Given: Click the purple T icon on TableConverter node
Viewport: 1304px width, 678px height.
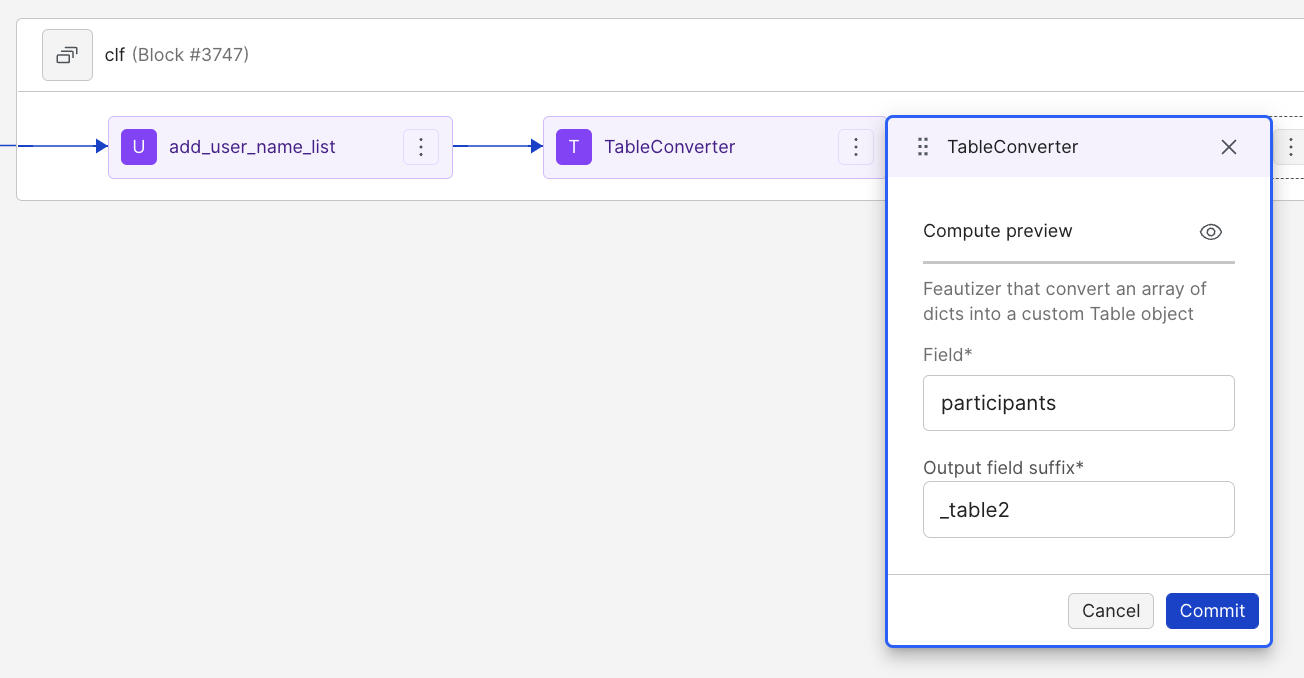Looking at the screenshot, I should [574, 147].
